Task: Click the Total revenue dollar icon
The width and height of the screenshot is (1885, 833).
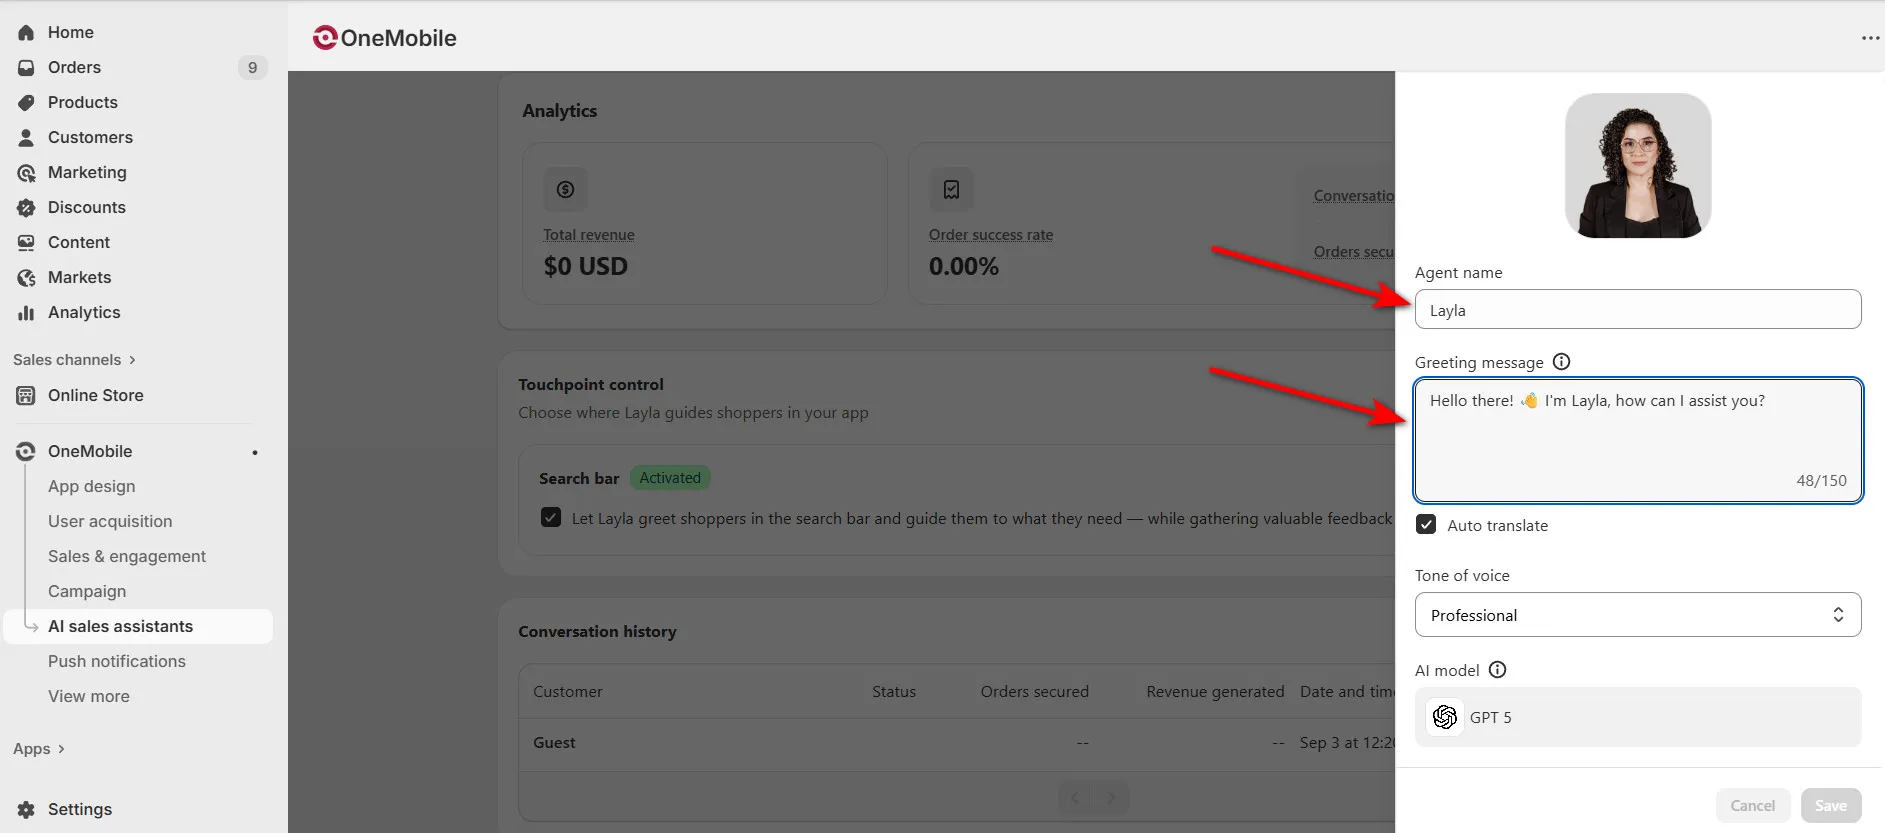Action: pos(565,189)
